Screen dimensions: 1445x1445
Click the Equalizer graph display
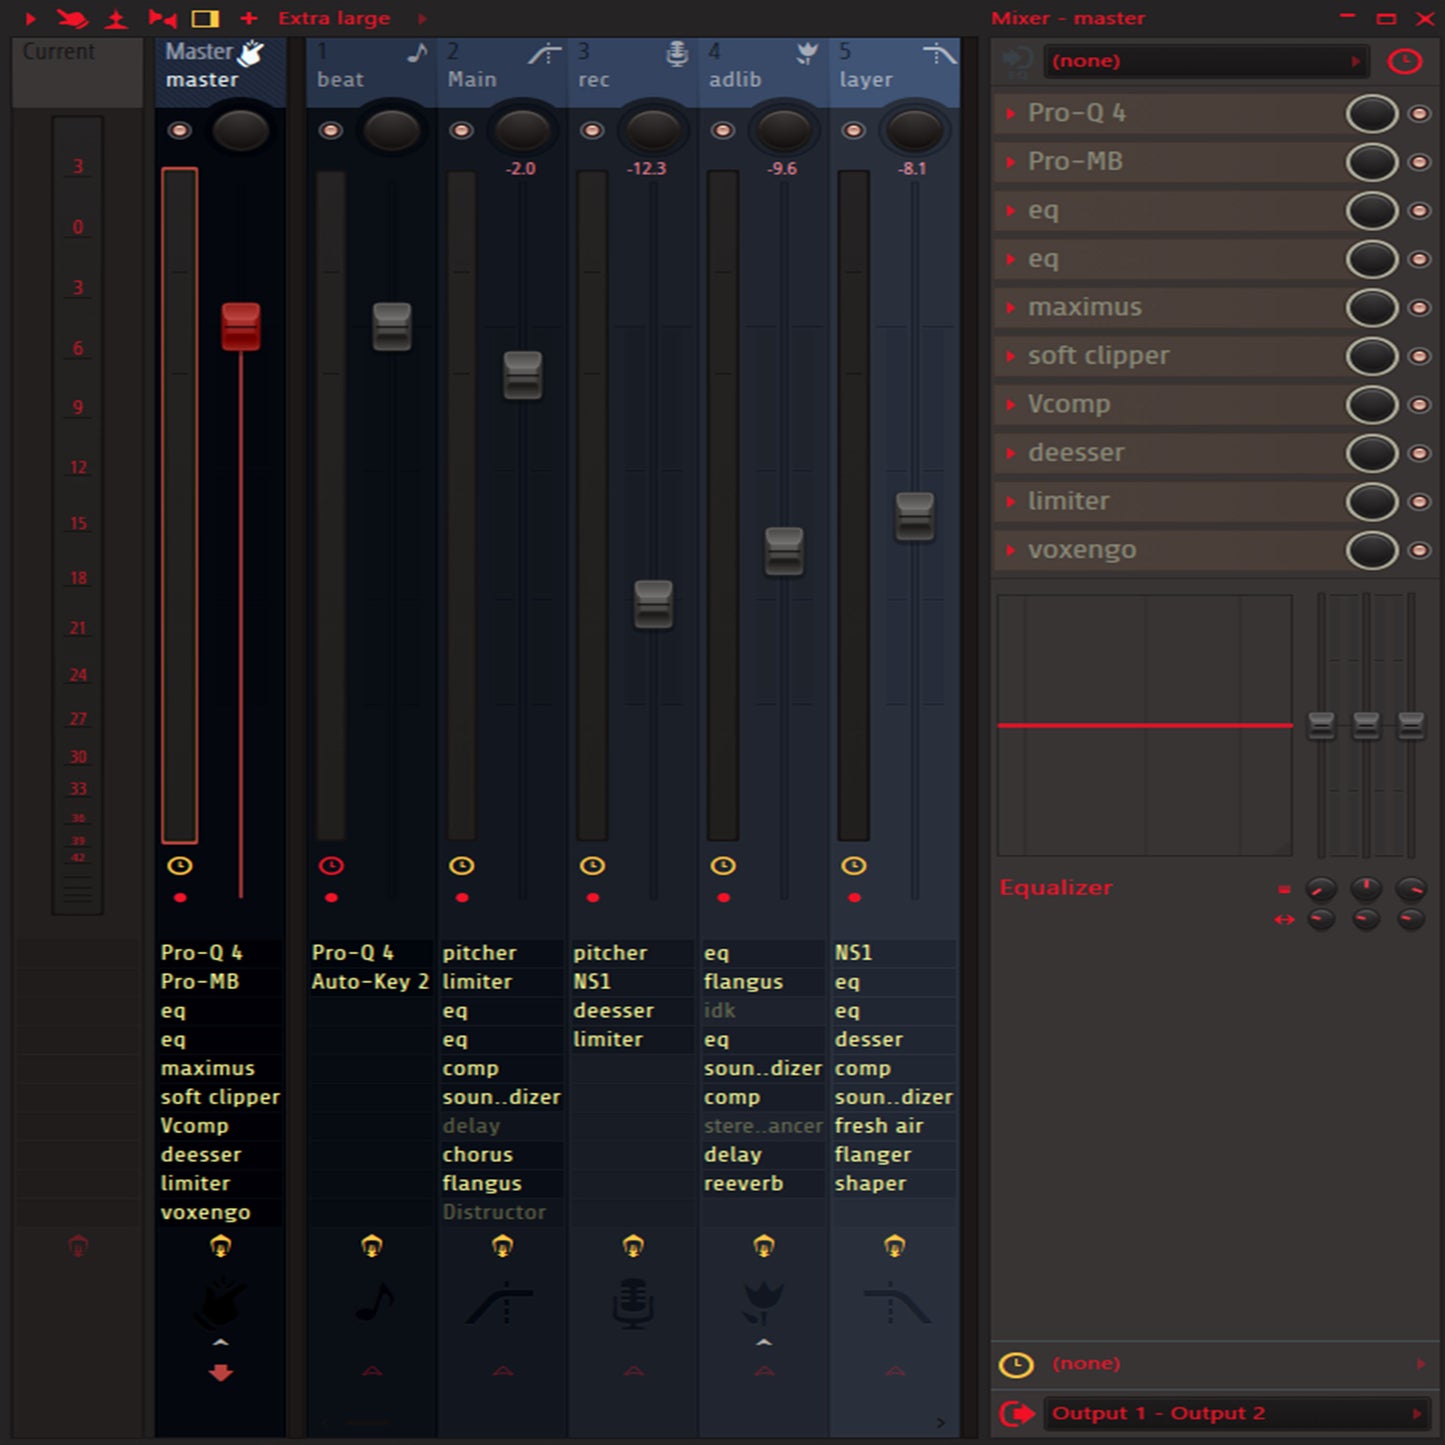click(1145, 725)
